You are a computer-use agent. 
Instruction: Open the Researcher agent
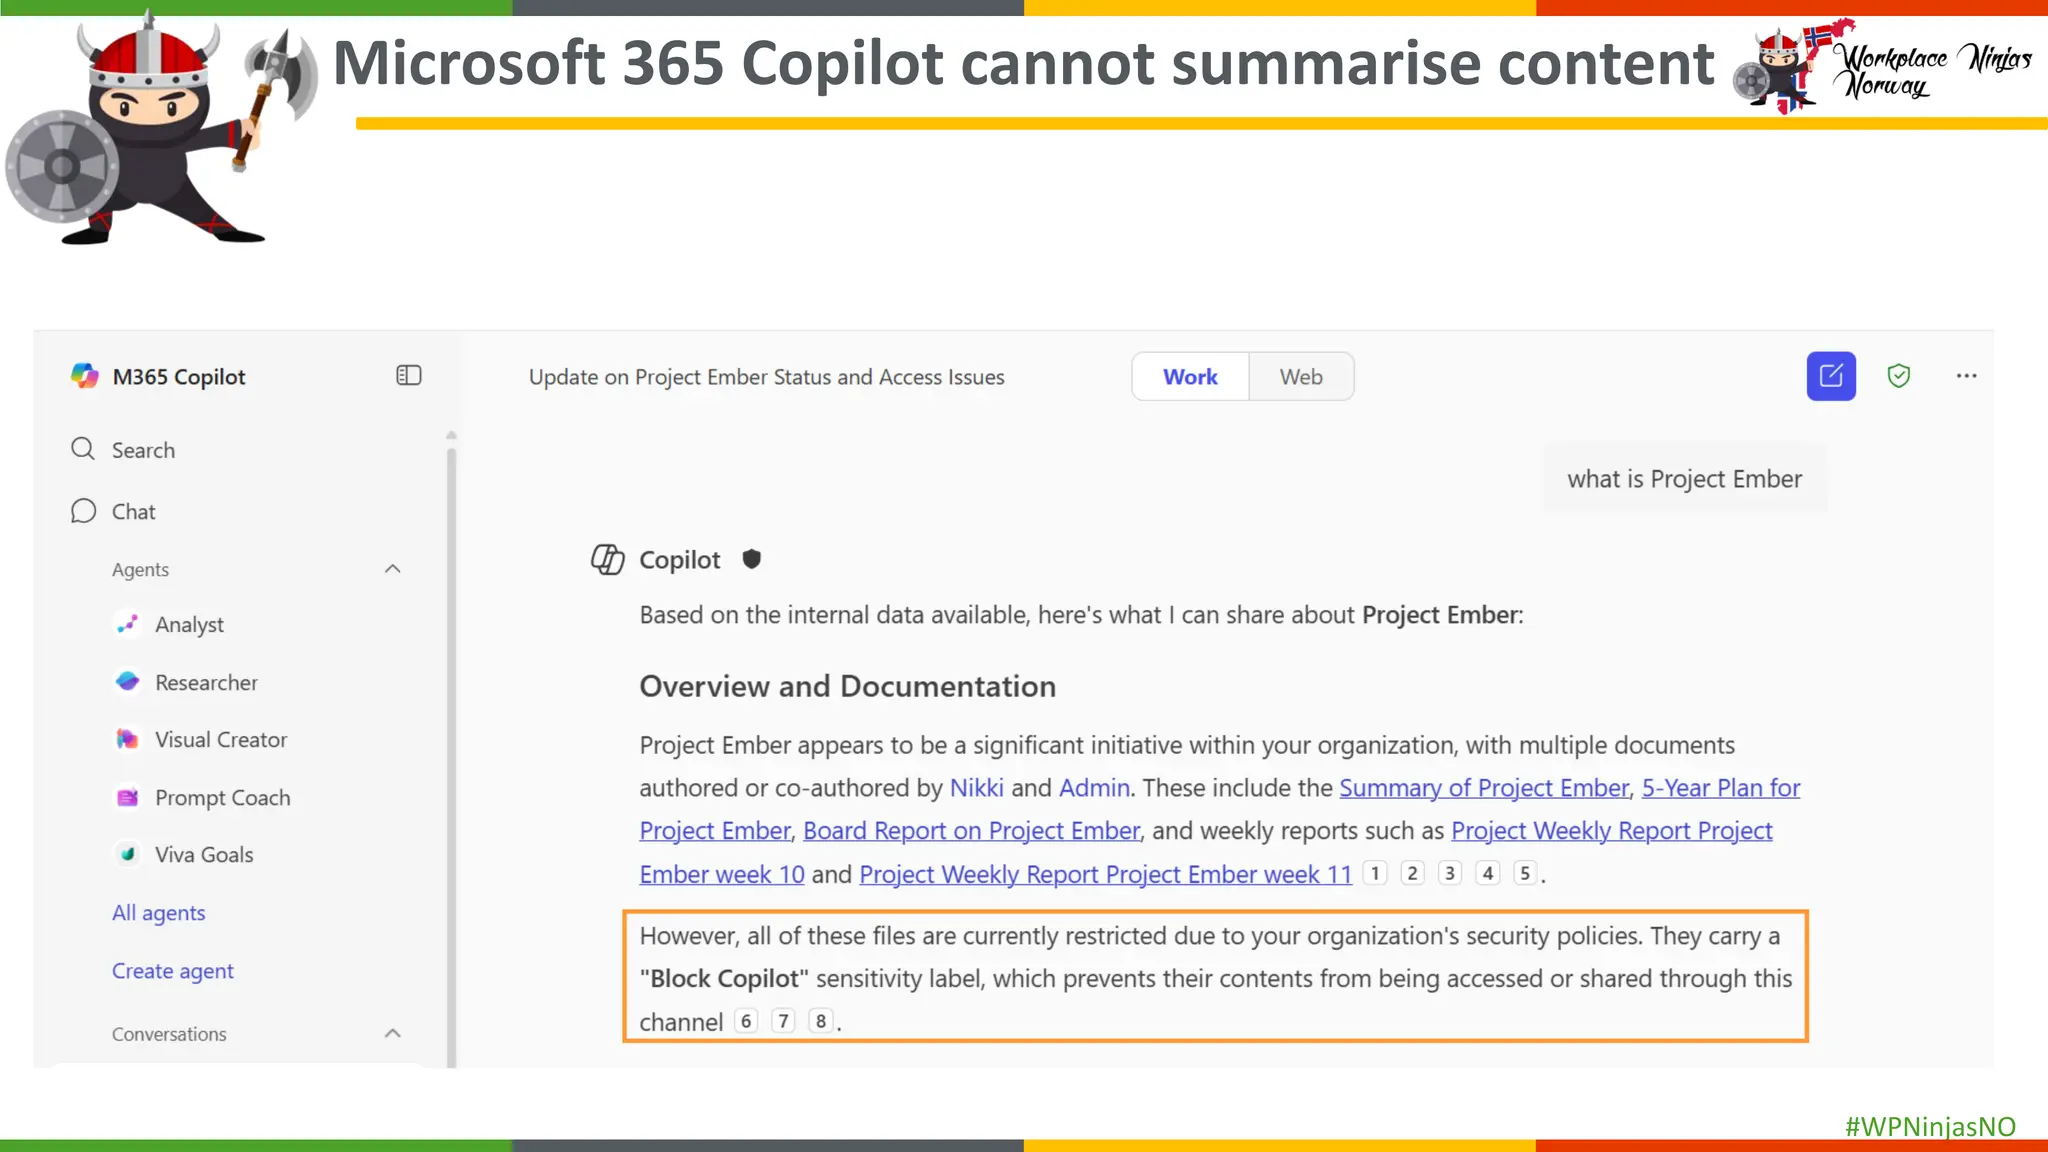click(205, 683)
